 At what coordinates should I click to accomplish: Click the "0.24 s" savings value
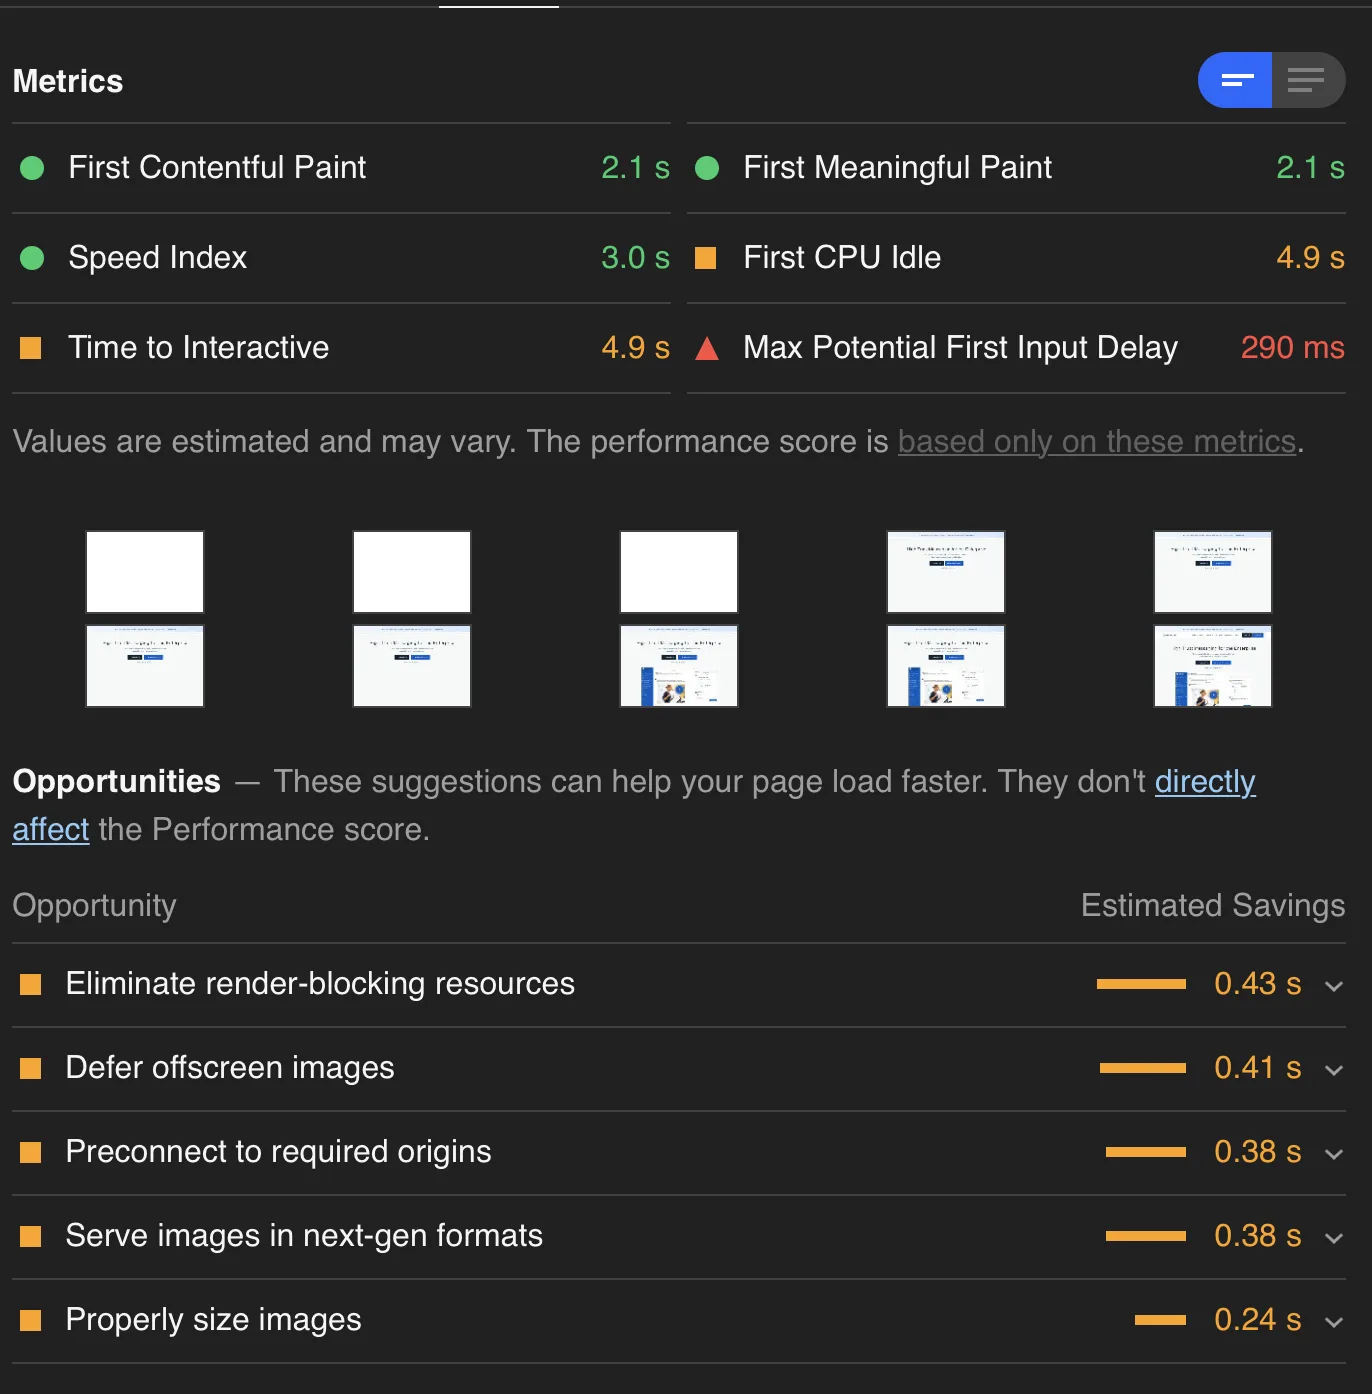1258,1320
